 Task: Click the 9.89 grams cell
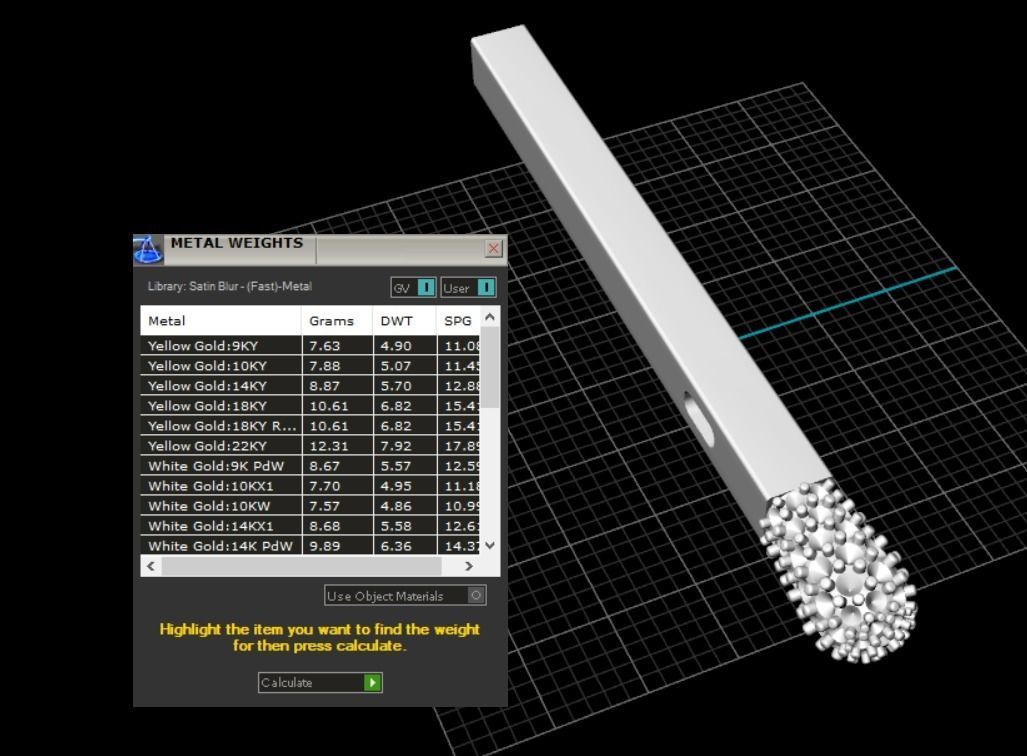point(337,545)
